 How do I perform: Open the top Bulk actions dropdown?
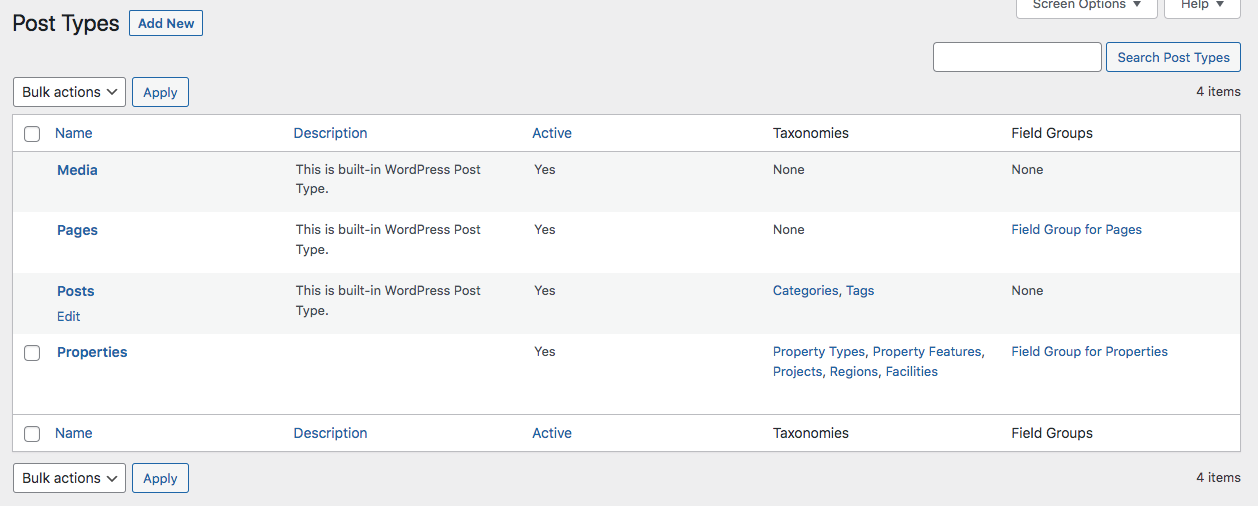click(69, 92)
